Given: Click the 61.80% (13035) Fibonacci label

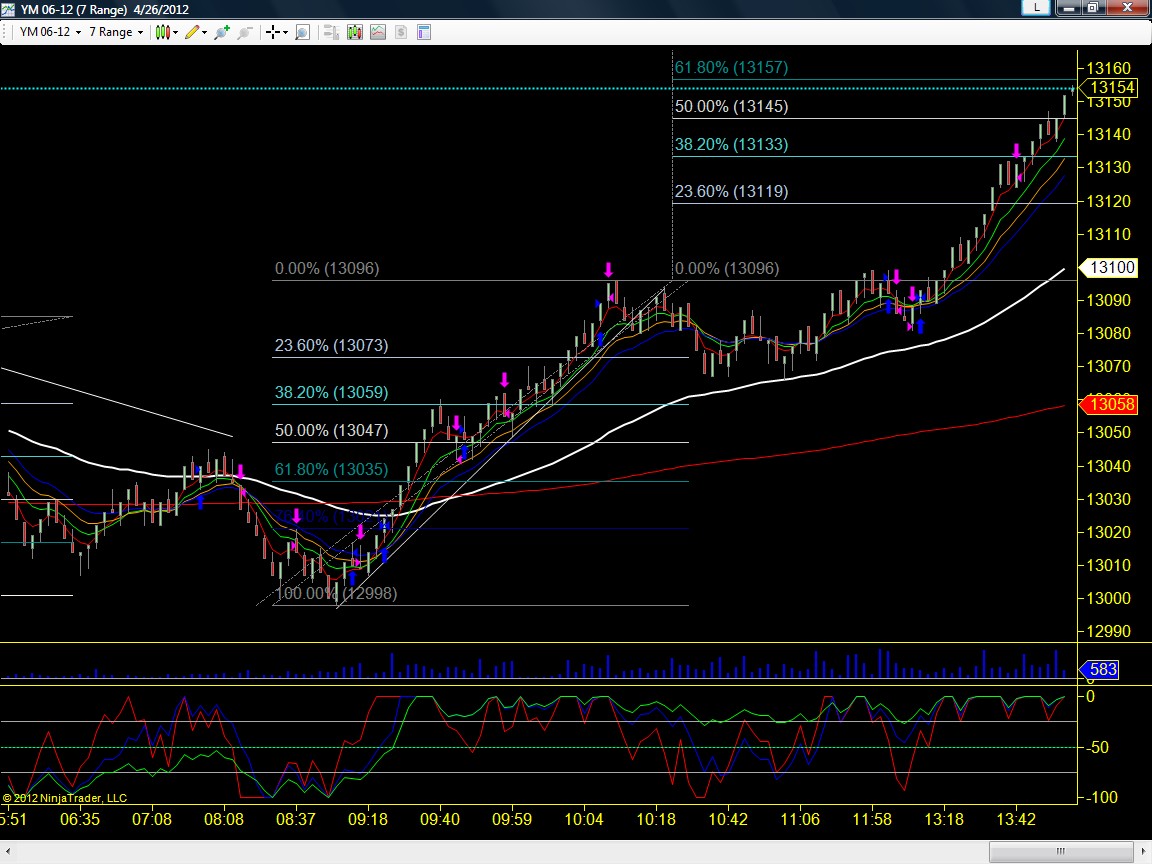Looking at the screenshot, I should coord(331,469).
